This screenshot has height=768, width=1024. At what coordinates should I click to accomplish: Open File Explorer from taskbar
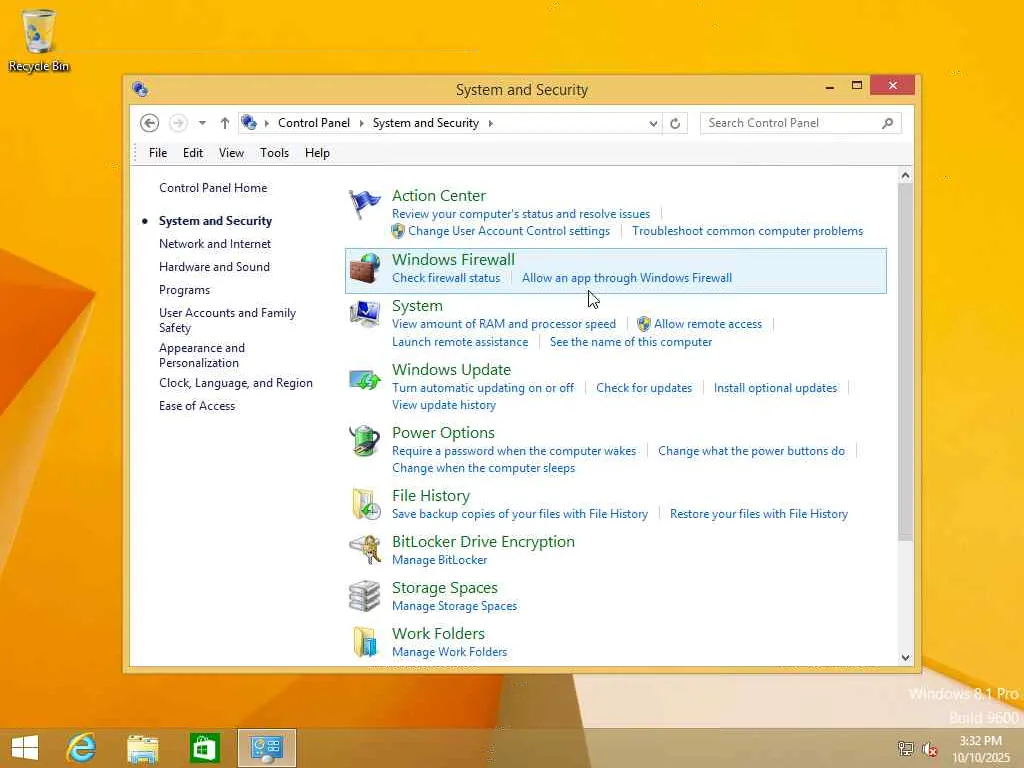click(143, 748)
